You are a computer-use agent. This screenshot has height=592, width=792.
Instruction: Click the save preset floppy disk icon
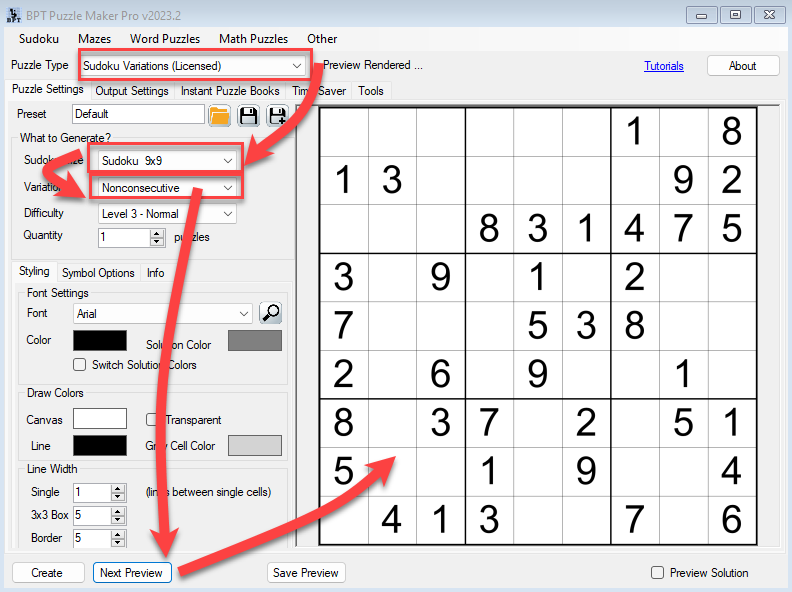(x=248, y=116)
